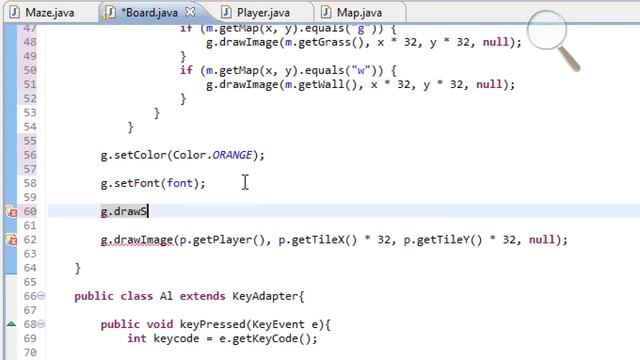This screenshot has width=640, height=360.
Task: Click line number 58 in gutter
Action: point(30,183)
